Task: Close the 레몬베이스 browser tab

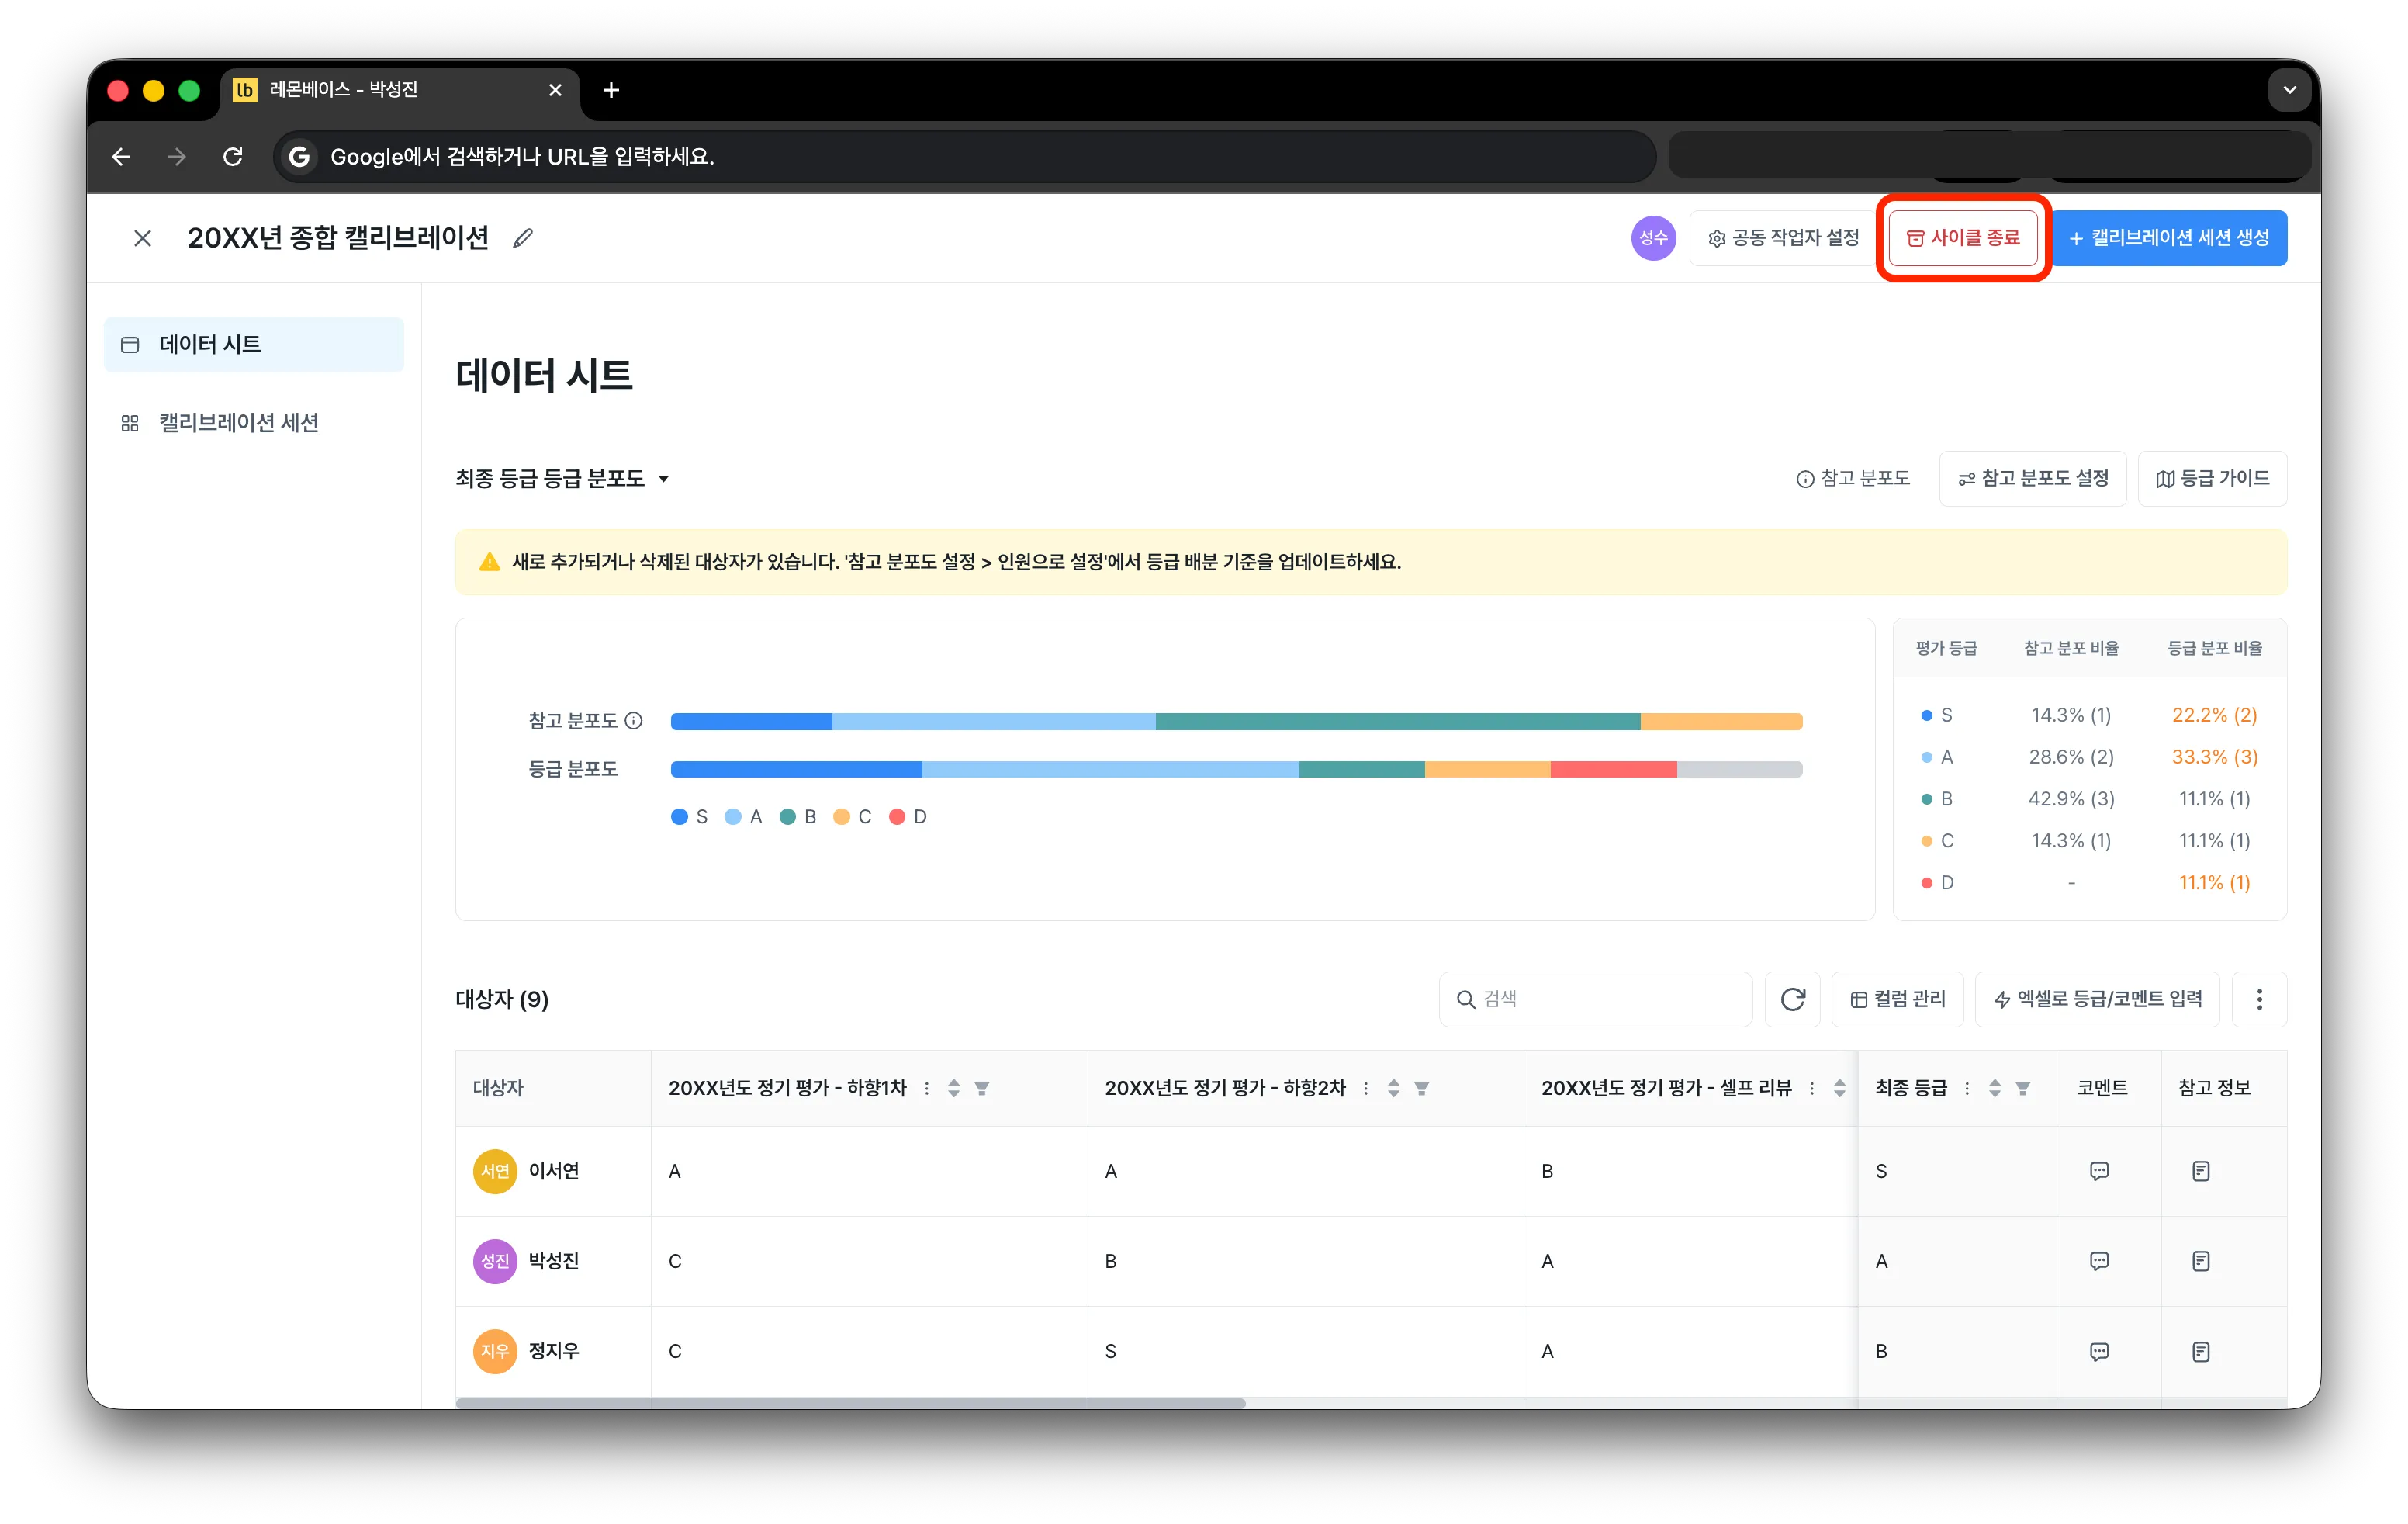Action: click(555, 90)
